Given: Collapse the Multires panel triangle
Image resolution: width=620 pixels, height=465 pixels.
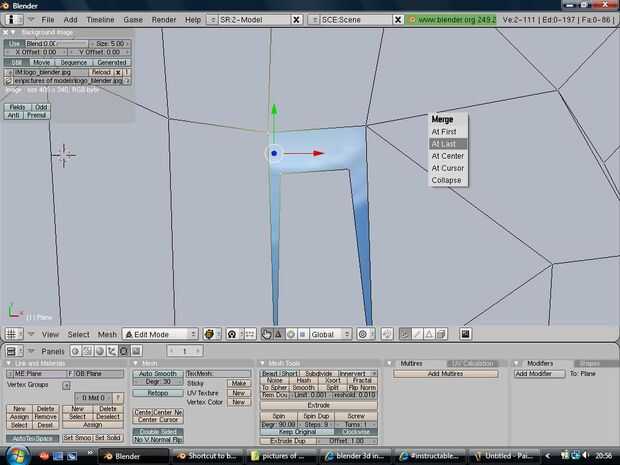Looking at the screenshot, I should click(389, 363).
